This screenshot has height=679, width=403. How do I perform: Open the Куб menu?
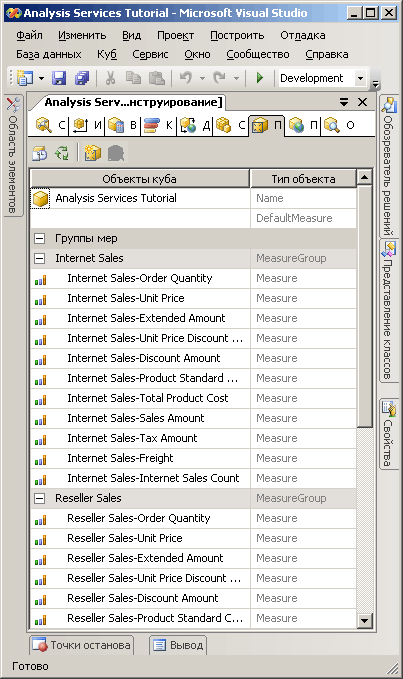(106, 54)
